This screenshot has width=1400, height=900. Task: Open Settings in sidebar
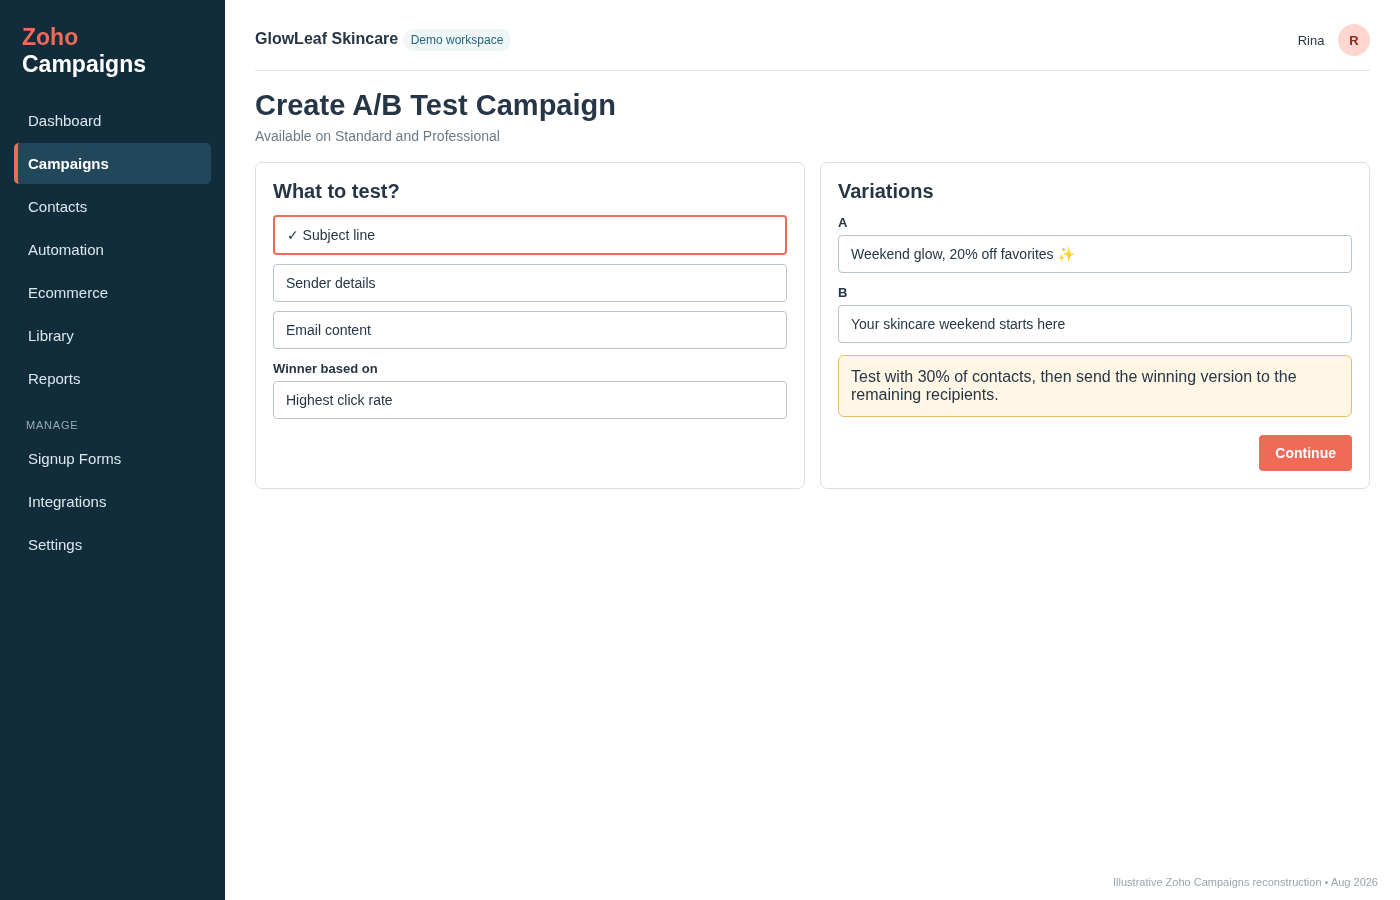(x=112, y=545)
